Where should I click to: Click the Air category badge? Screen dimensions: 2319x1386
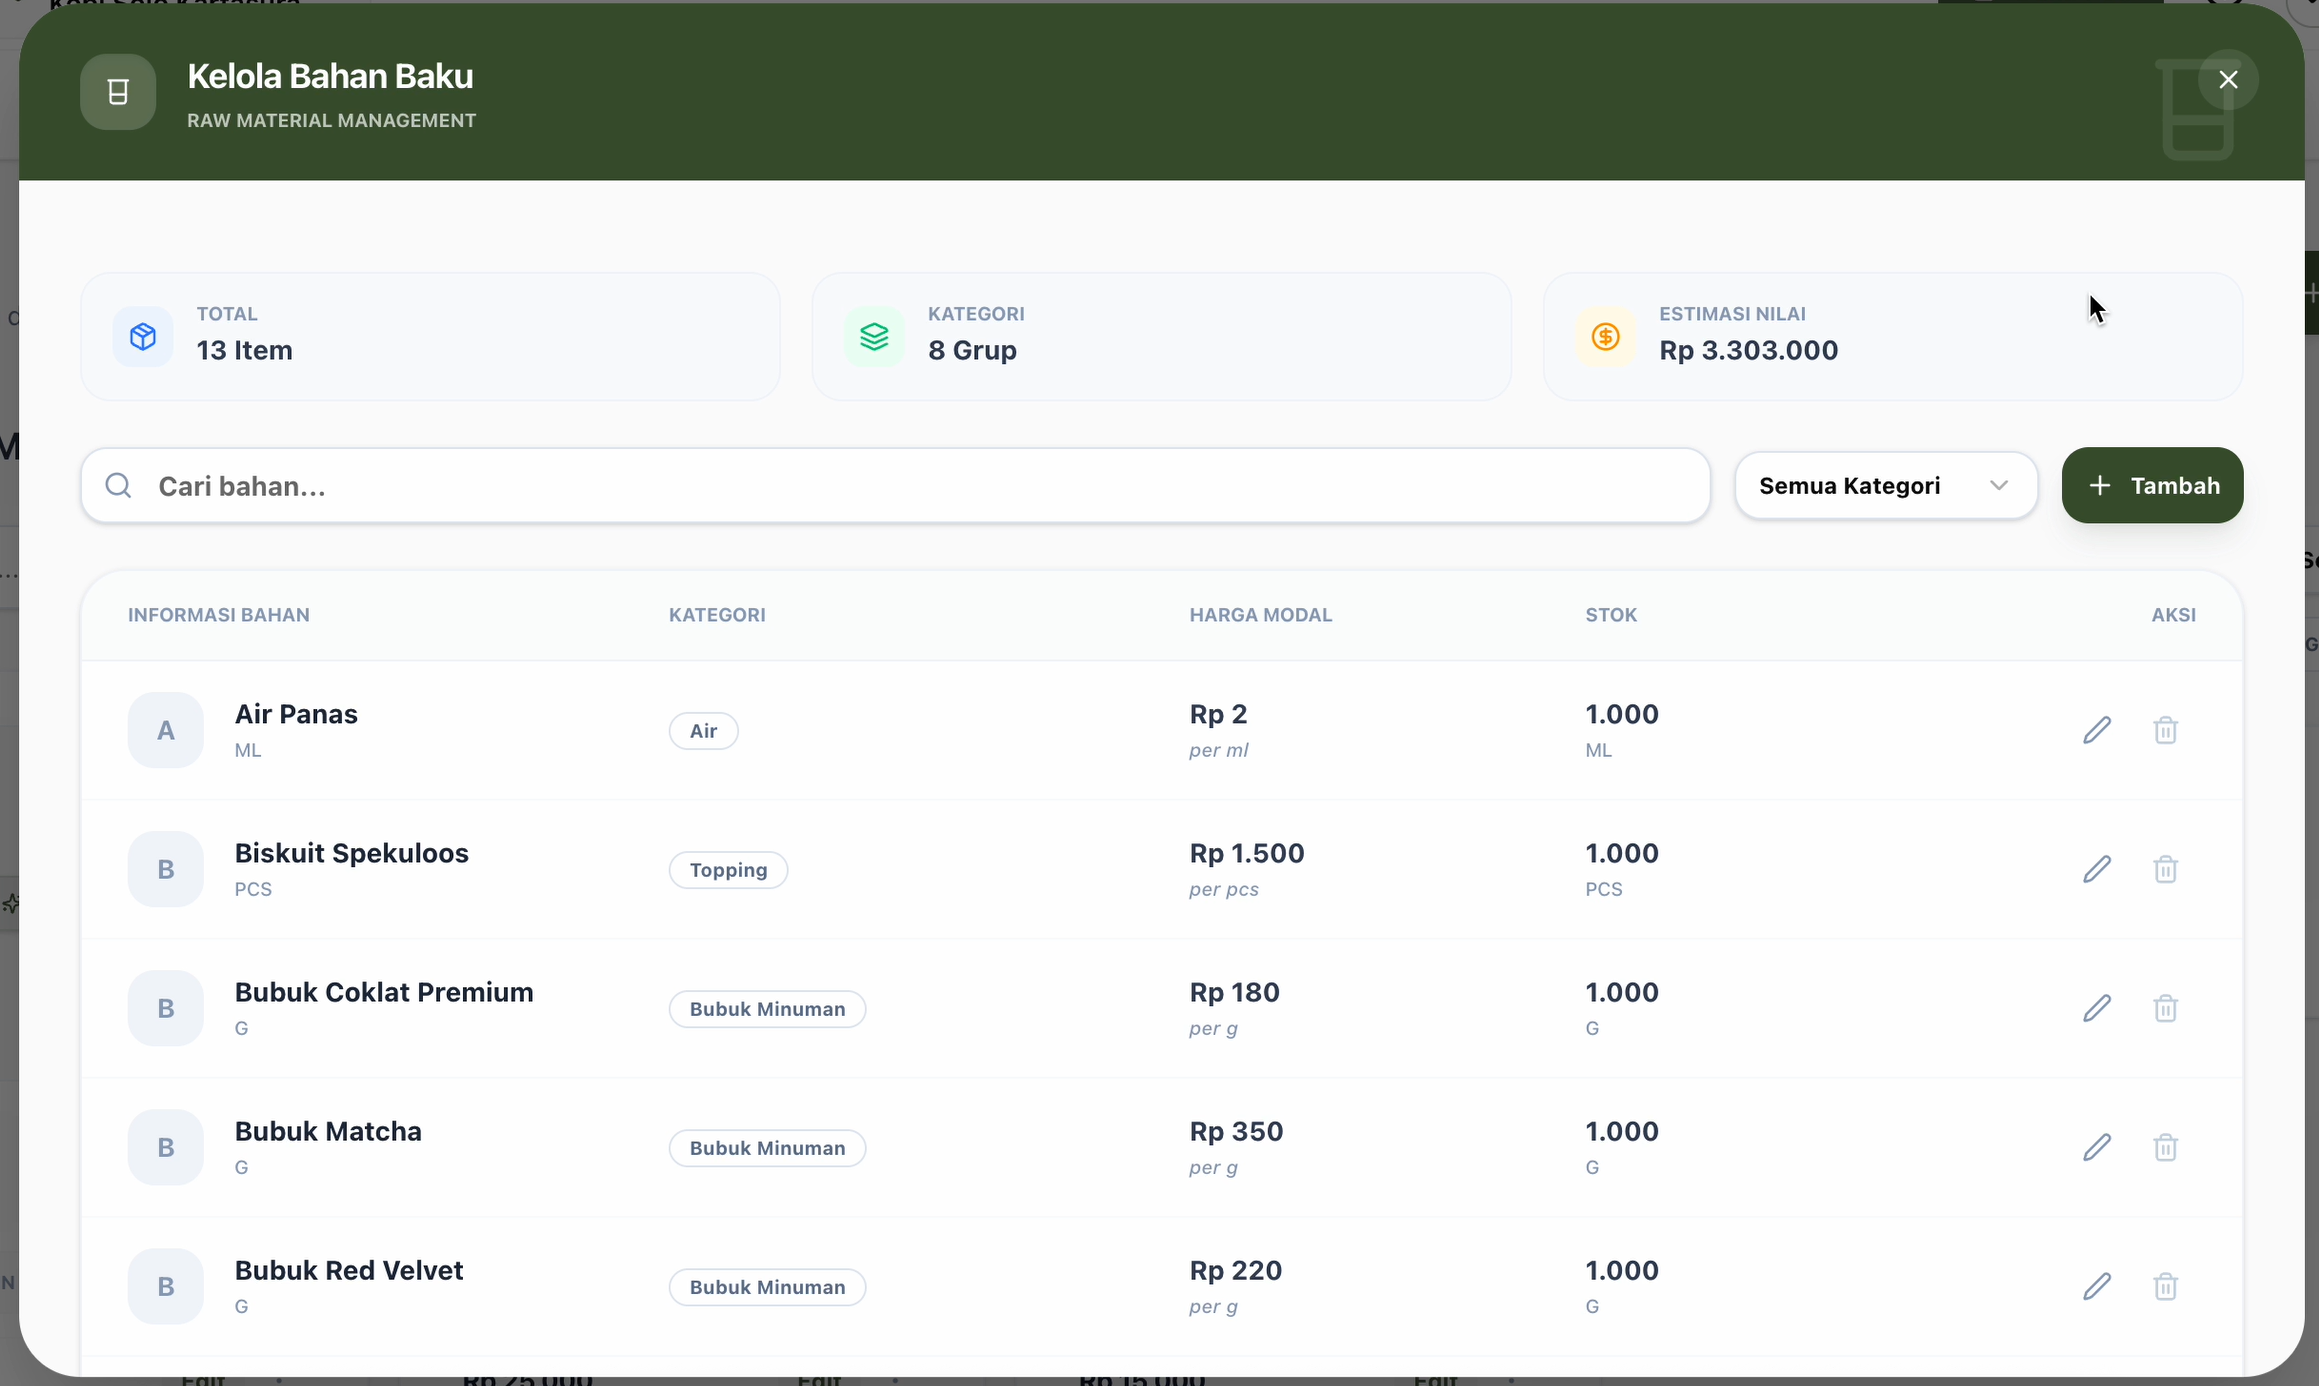pyautogui.click(x=703, y=731)
